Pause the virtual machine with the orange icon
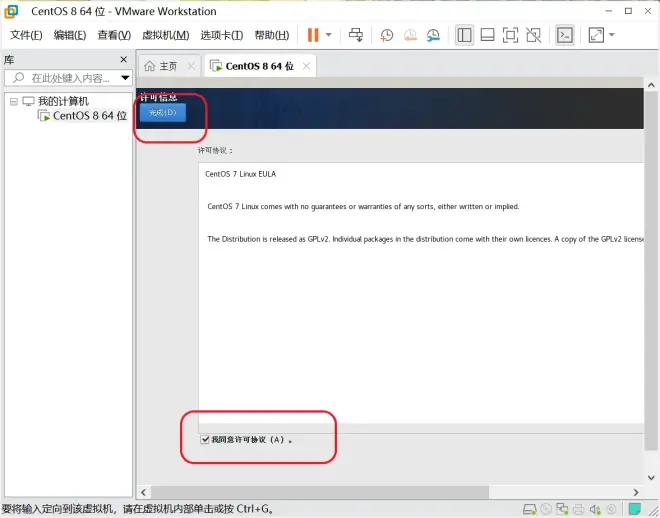 [x=313, y=35]
